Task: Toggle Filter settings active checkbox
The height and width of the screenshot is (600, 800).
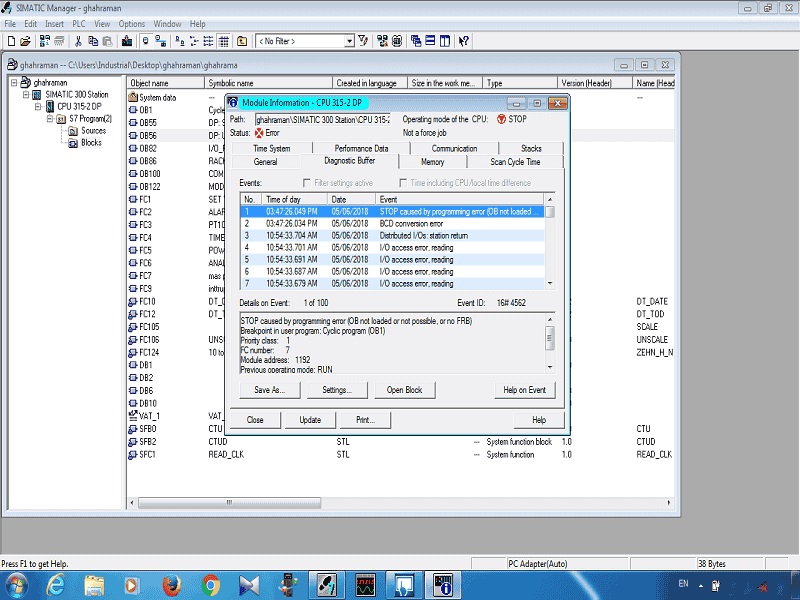Action: click(x=307, y=183)
